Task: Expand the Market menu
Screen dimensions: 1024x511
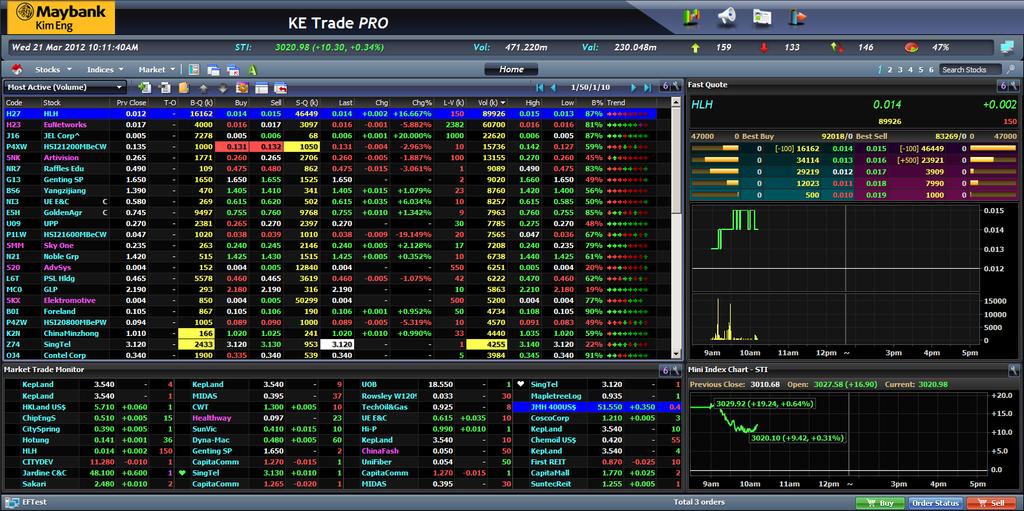Action: click(157, 69)
